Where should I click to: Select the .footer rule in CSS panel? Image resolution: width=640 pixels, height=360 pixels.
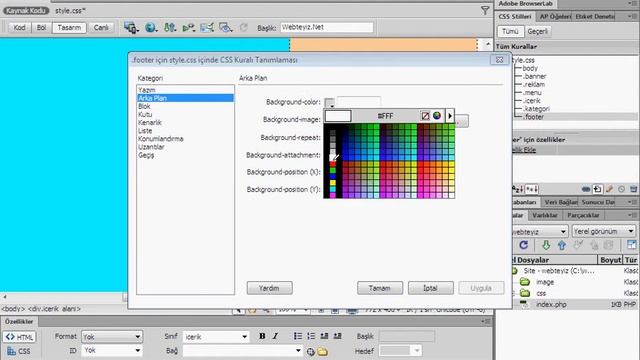click(x=534, y=117)
